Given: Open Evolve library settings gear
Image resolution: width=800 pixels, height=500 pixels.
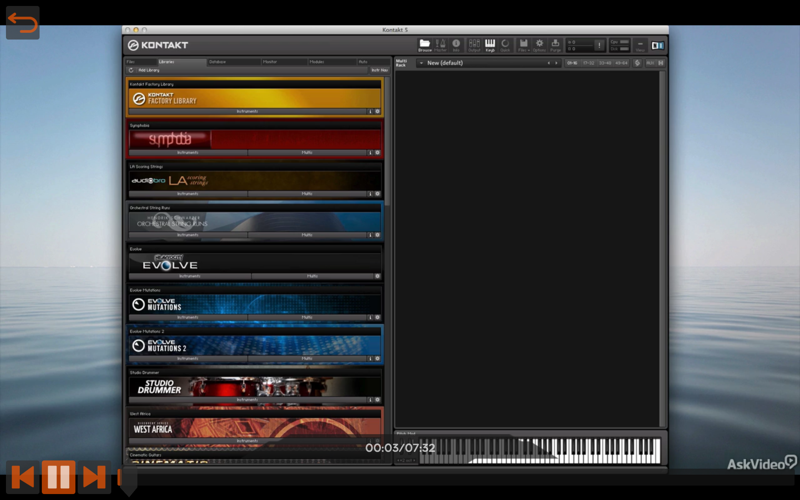Looking at the screenshot, I should (378, 276).
